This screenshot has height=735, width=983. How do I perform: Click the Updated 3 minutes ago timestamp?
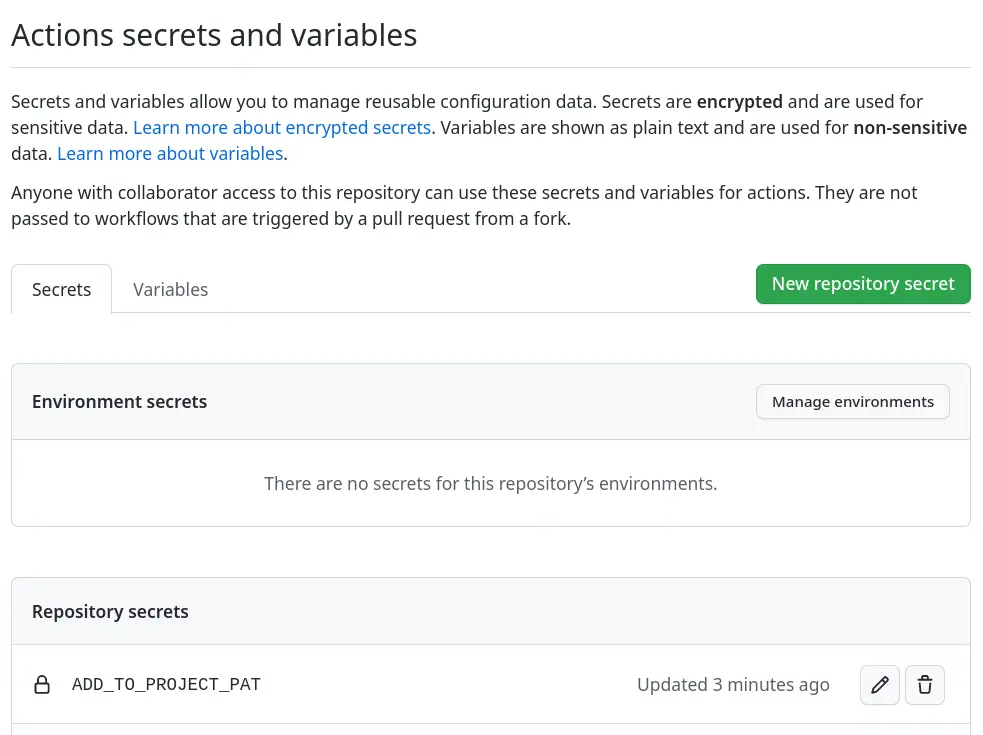(733, 684)
